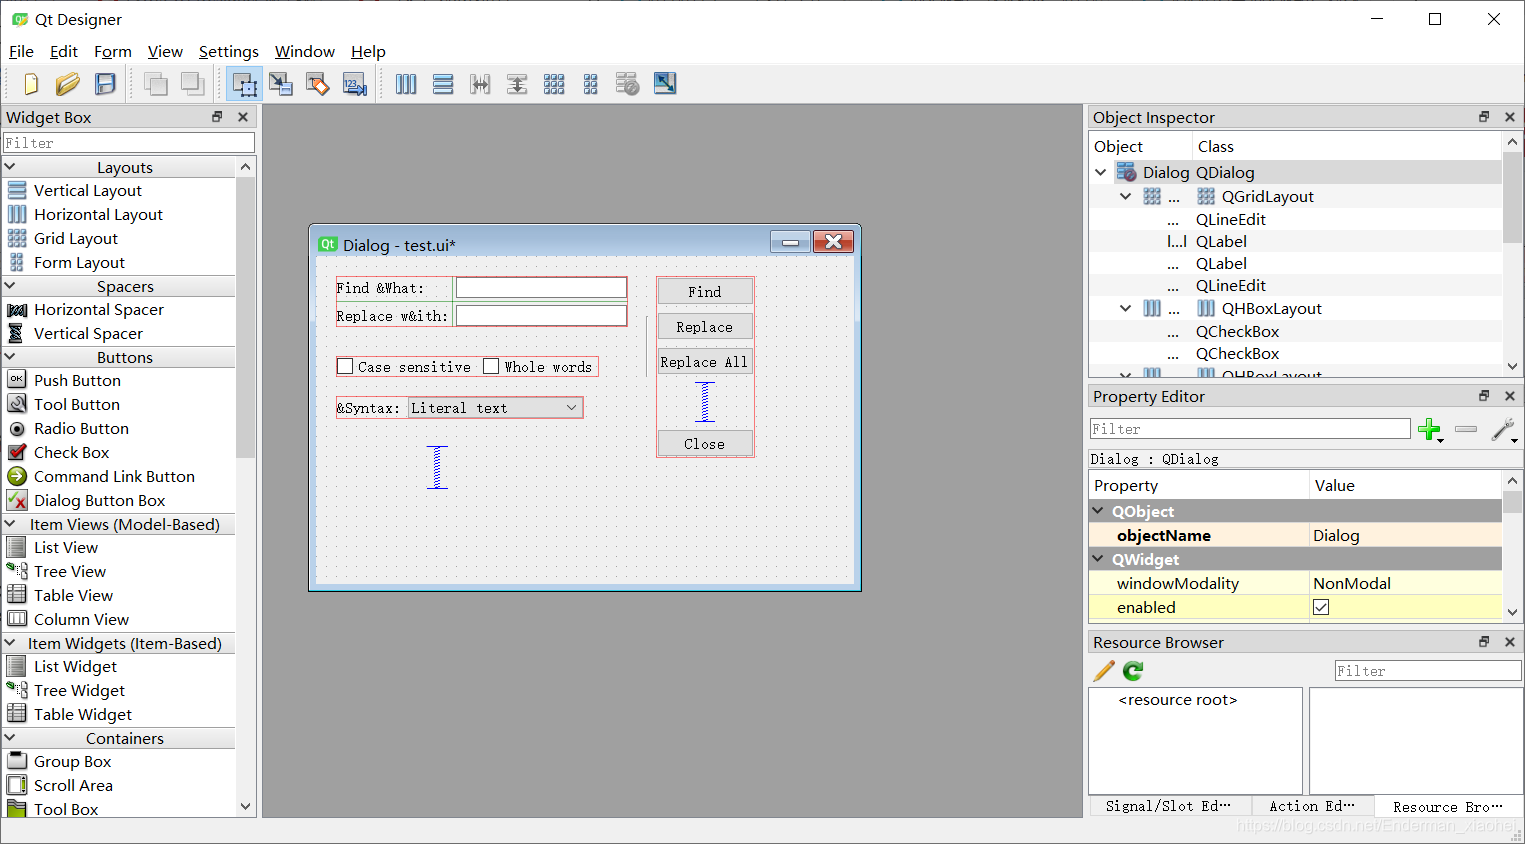Collapse the Buttons category
The height and width of the screenshot is (844, 1525).
[x=11, y=357]
